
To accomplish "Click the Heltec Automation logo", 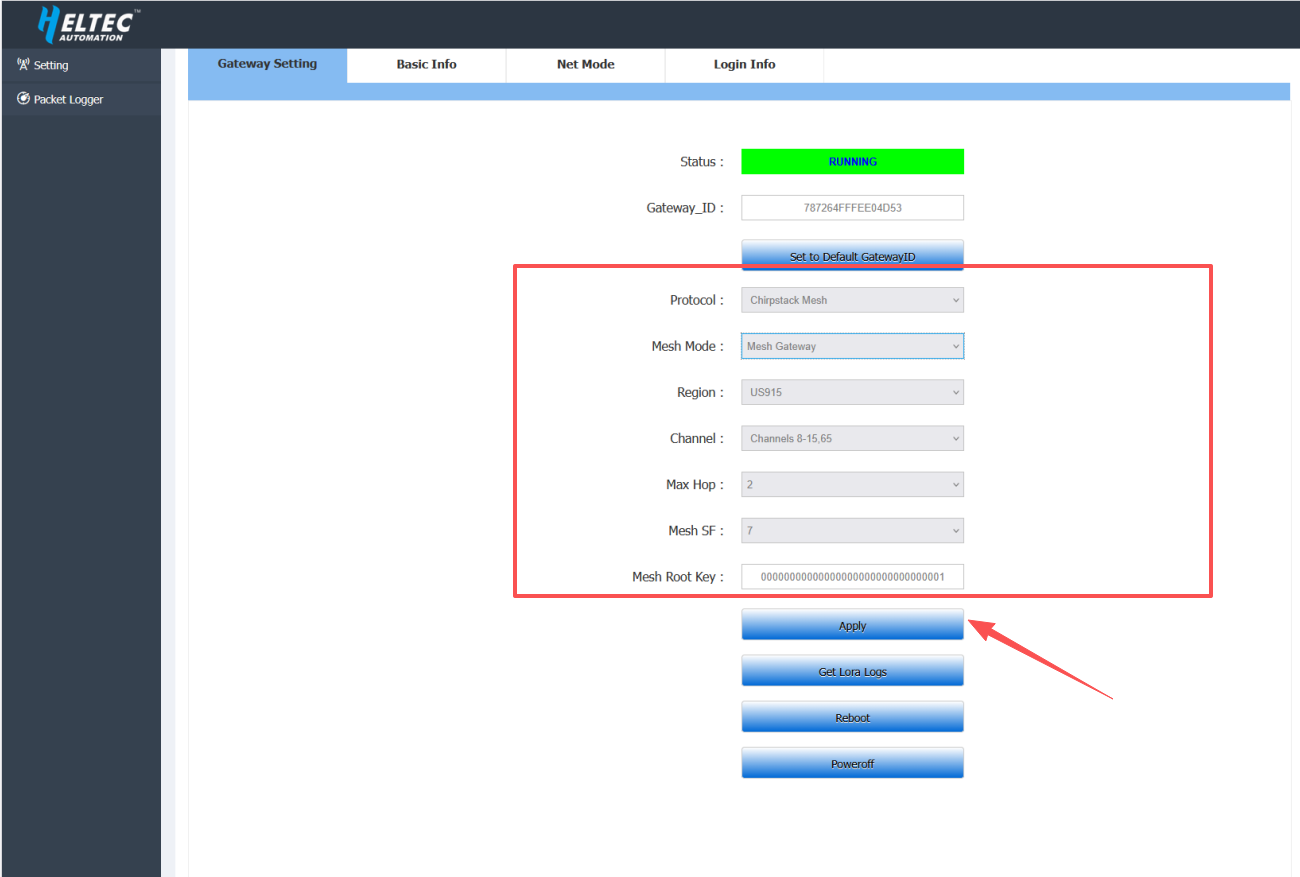I will [87, 24].
